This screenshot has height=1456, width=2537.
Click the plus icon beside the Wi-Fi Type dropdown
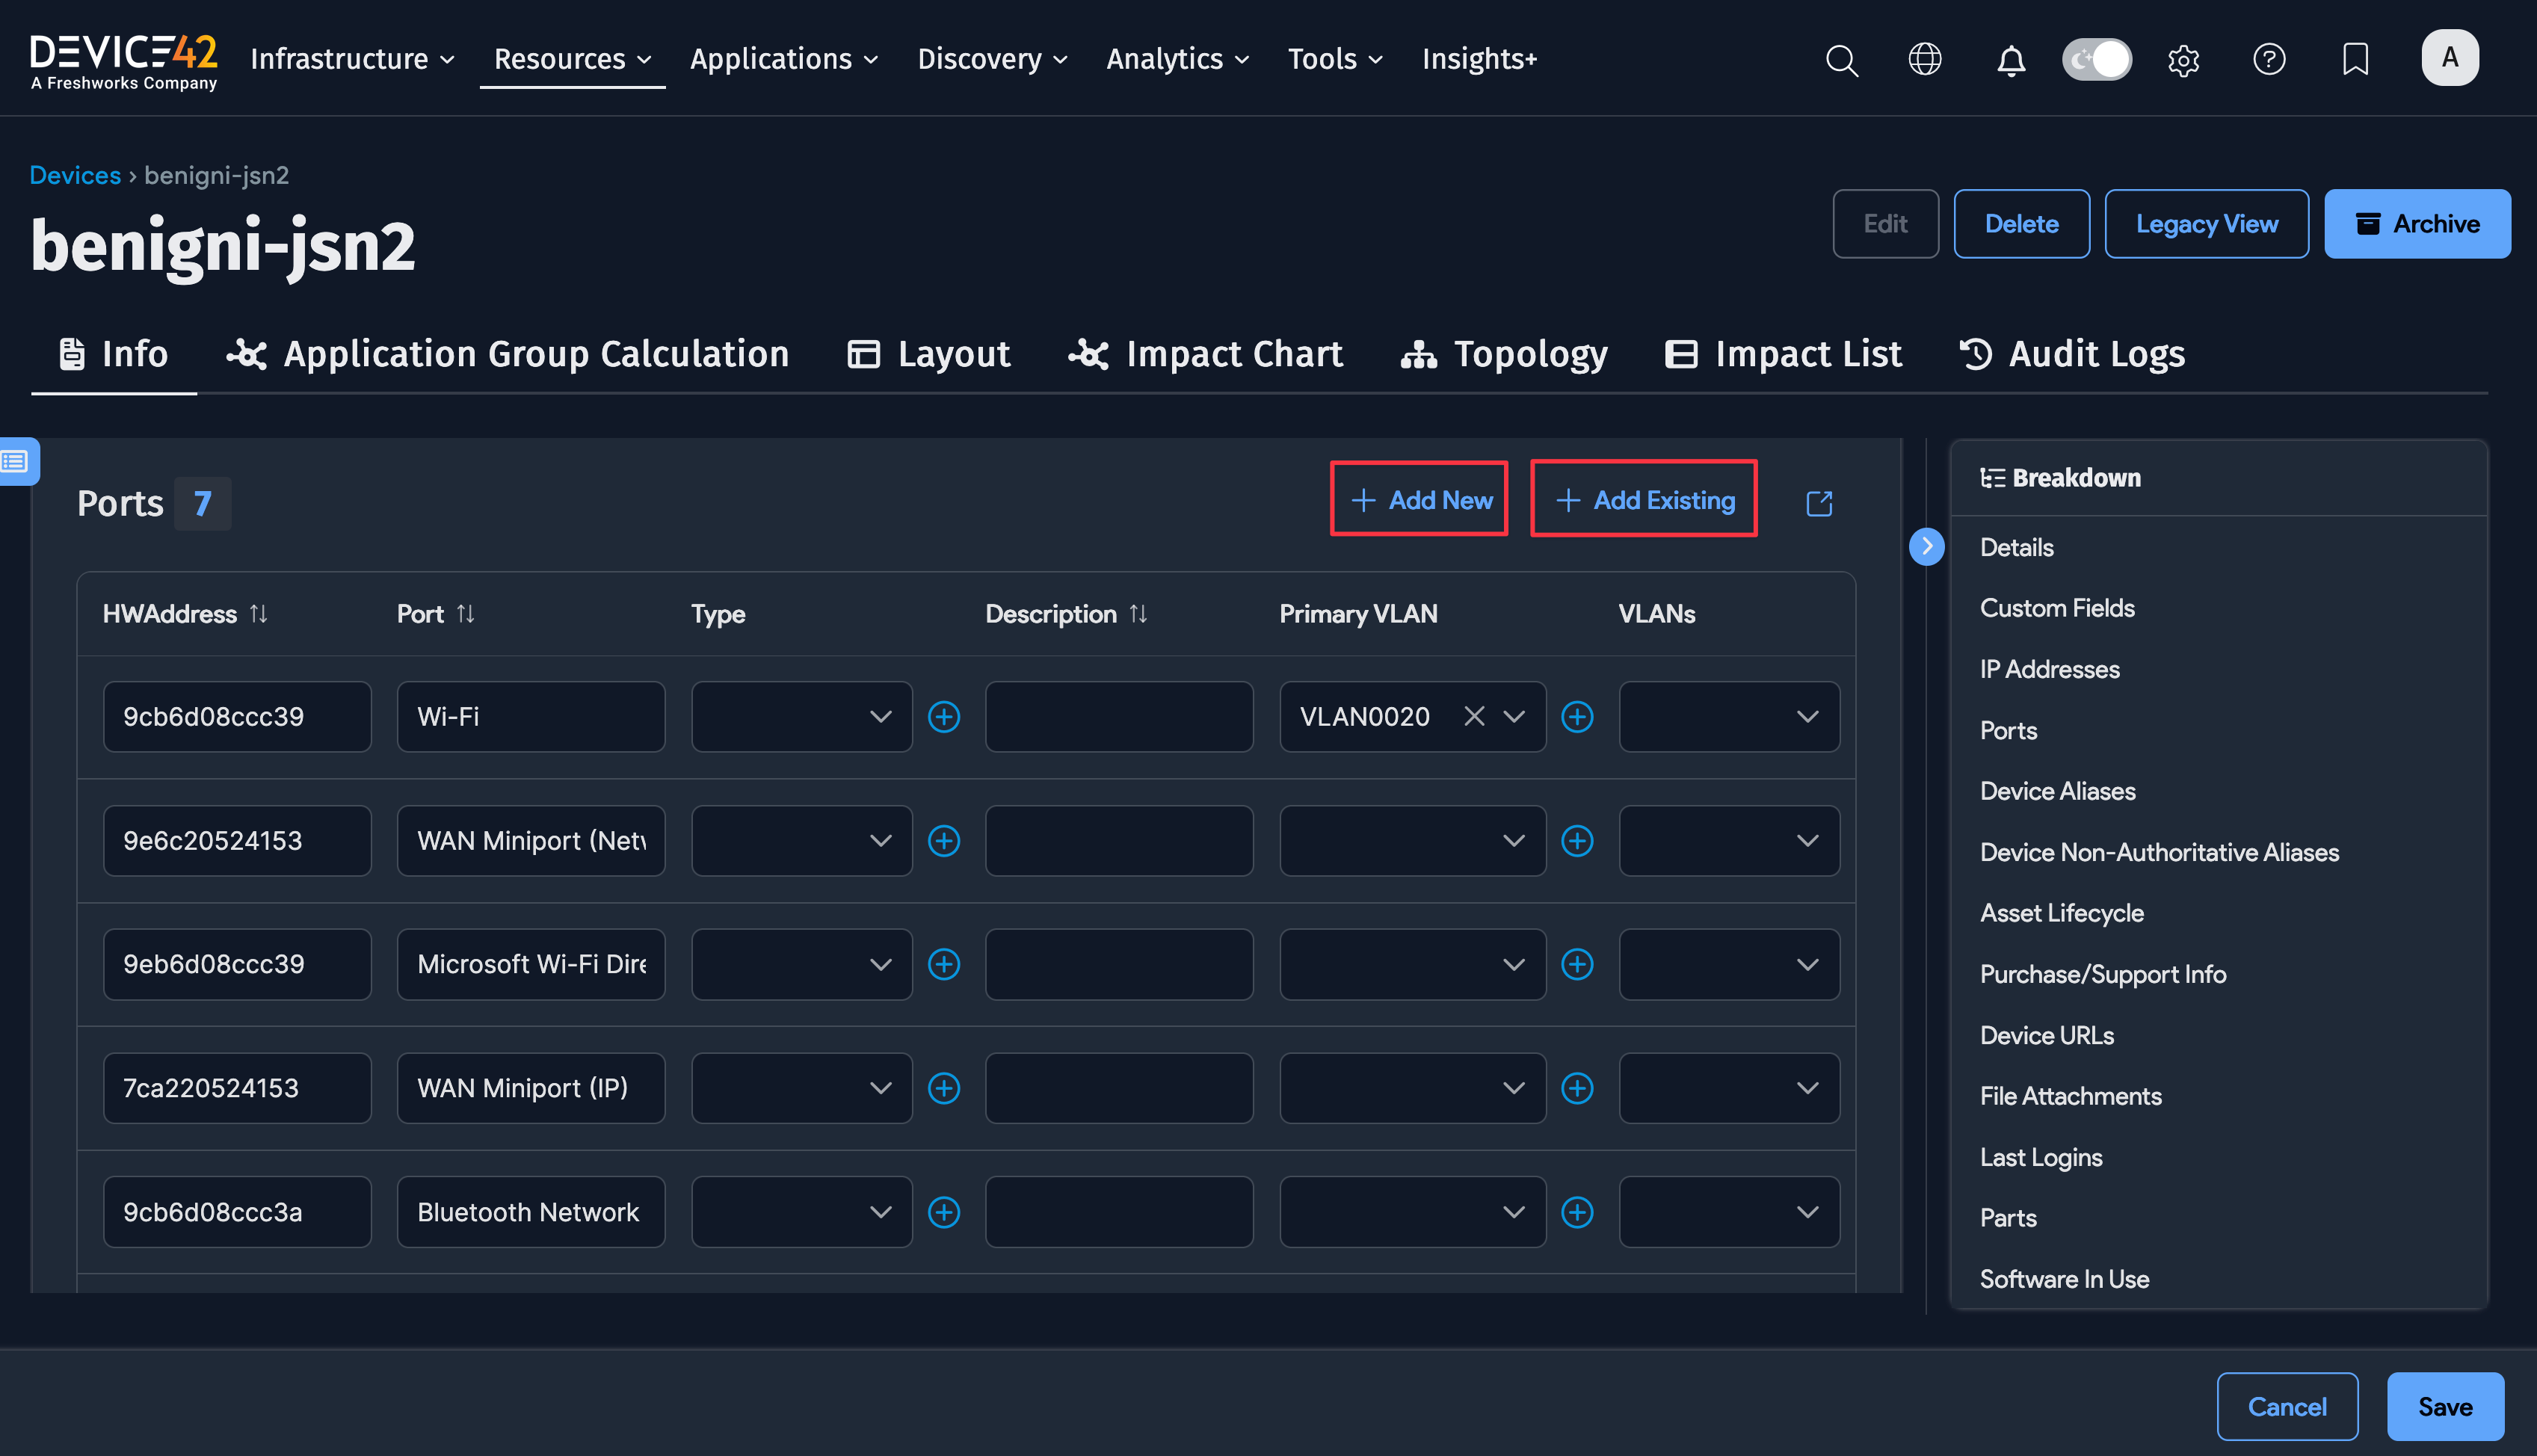point(944,716)
